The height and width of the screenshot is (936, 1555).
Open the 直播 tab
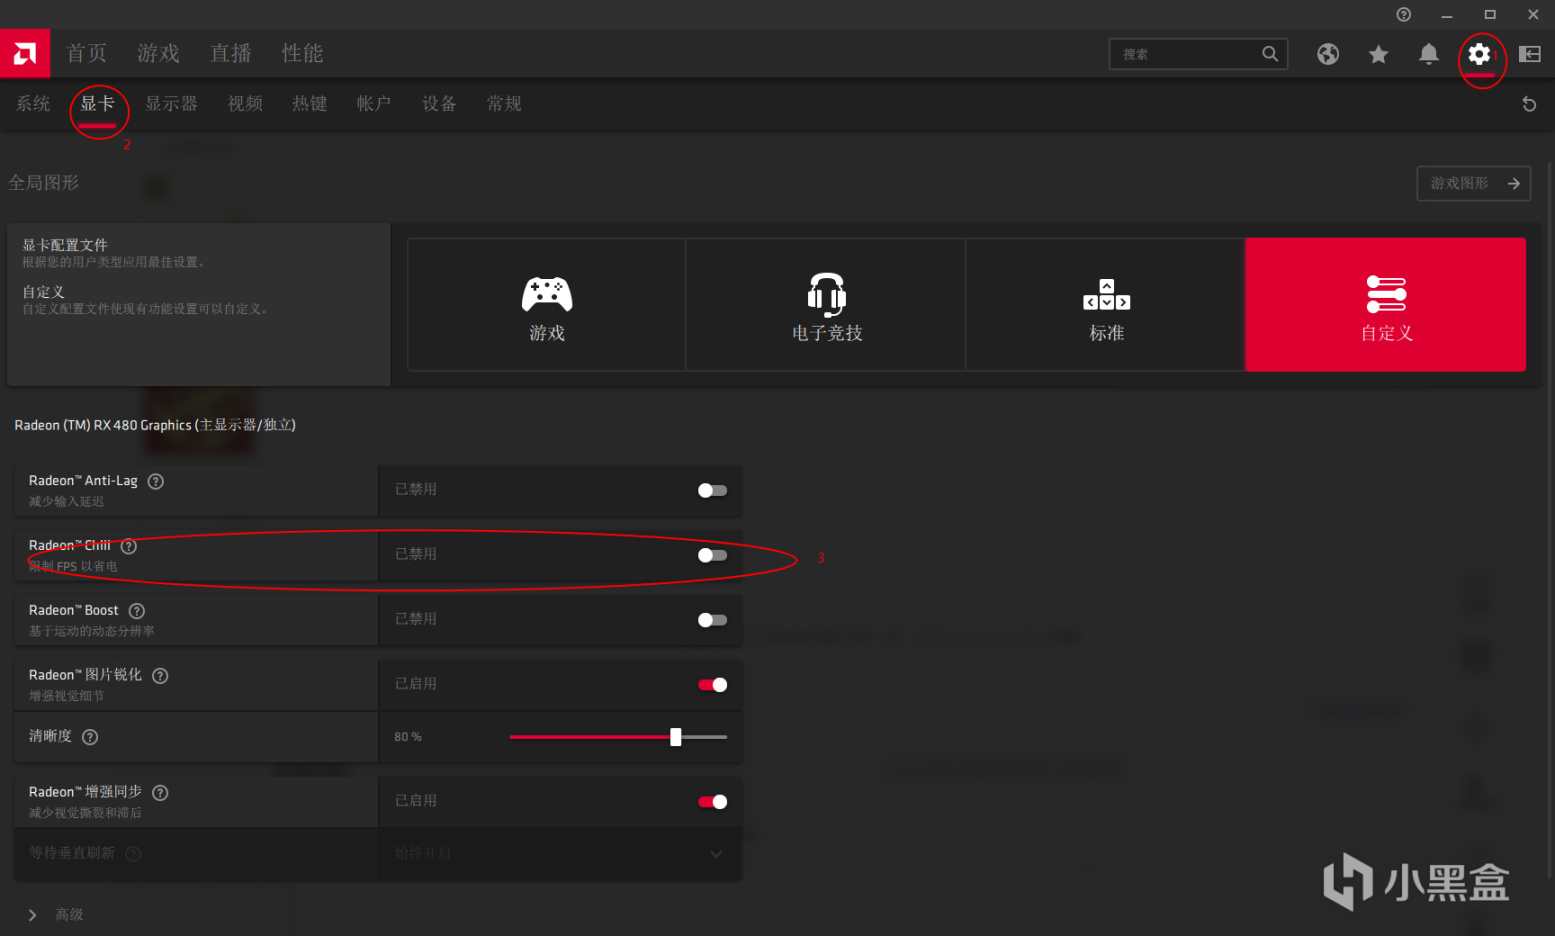click(231, 53)
